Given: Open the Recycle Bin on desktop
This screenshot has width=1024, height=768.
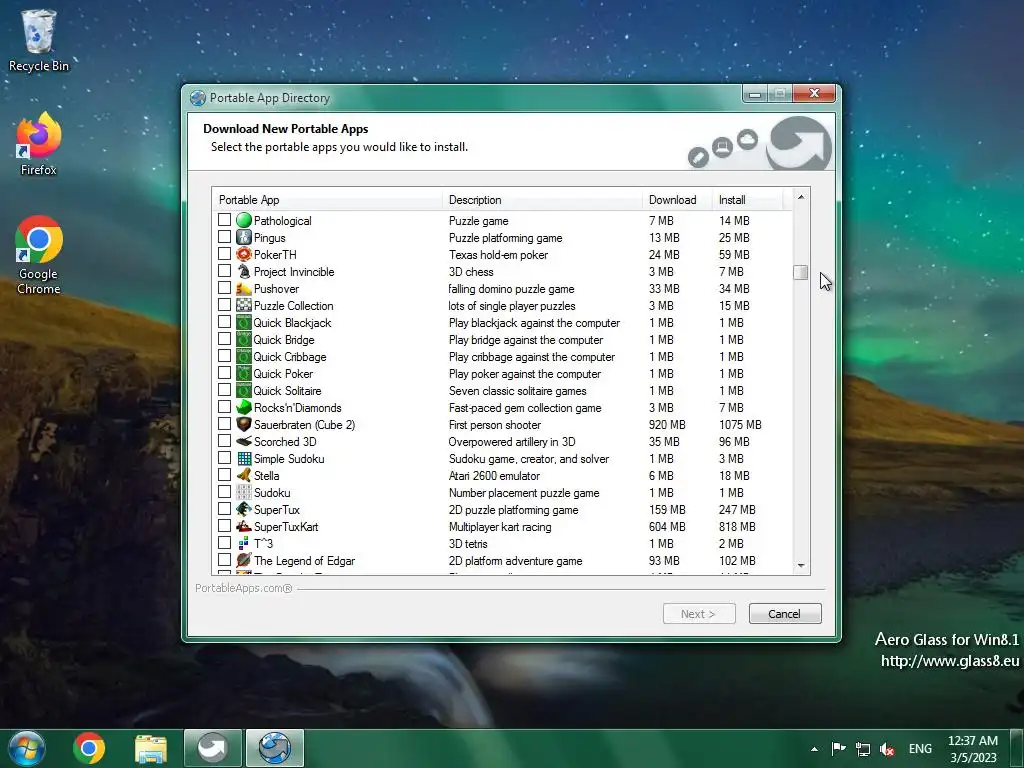Looking at the screenshot, I should pos(39,40).
